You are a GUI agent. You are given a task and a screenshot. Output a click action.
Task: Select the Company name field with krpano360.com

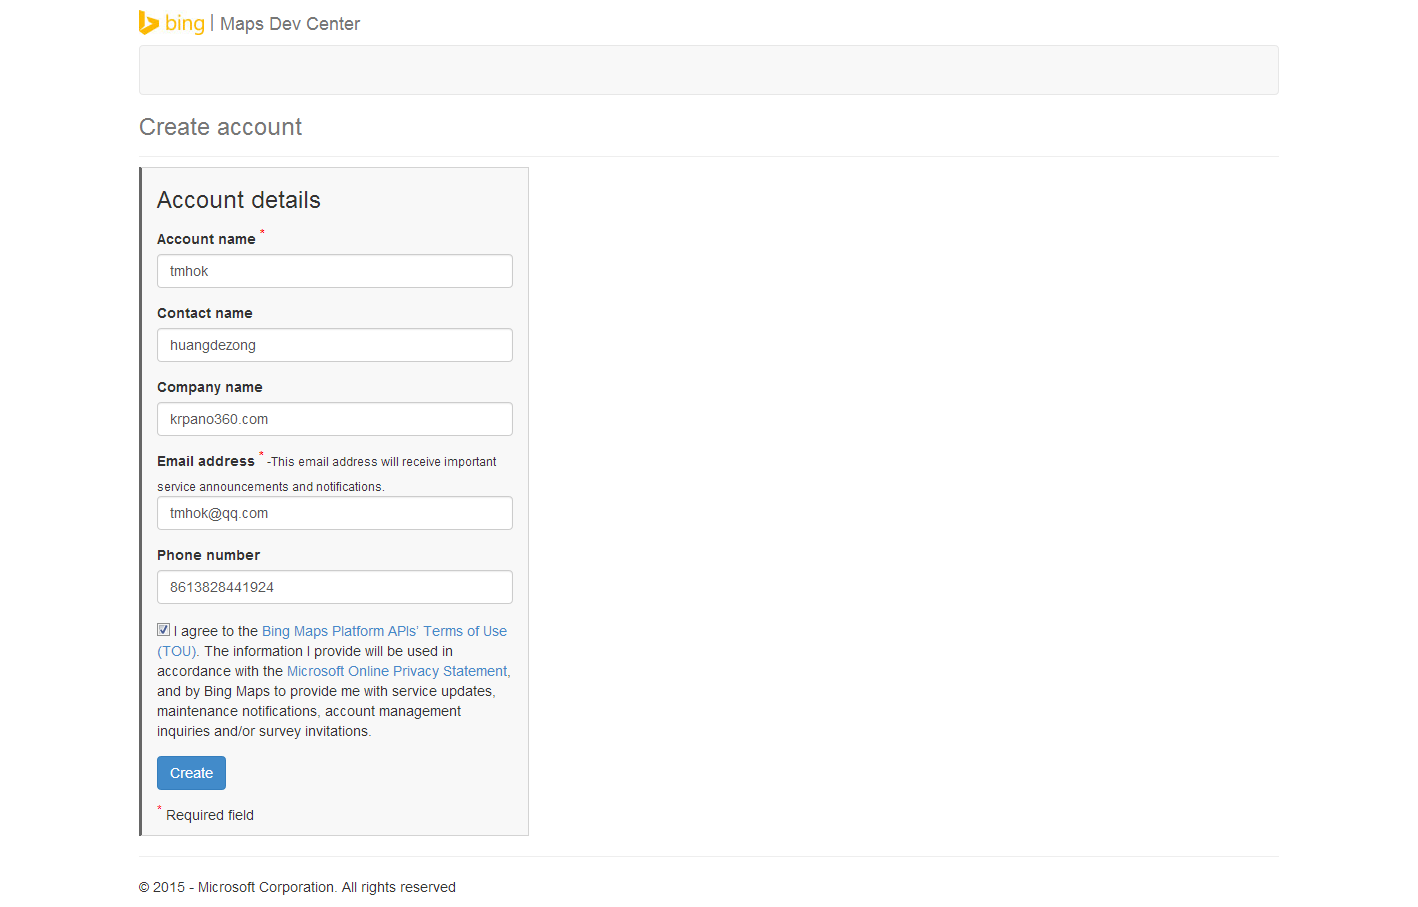coord(334,419)
